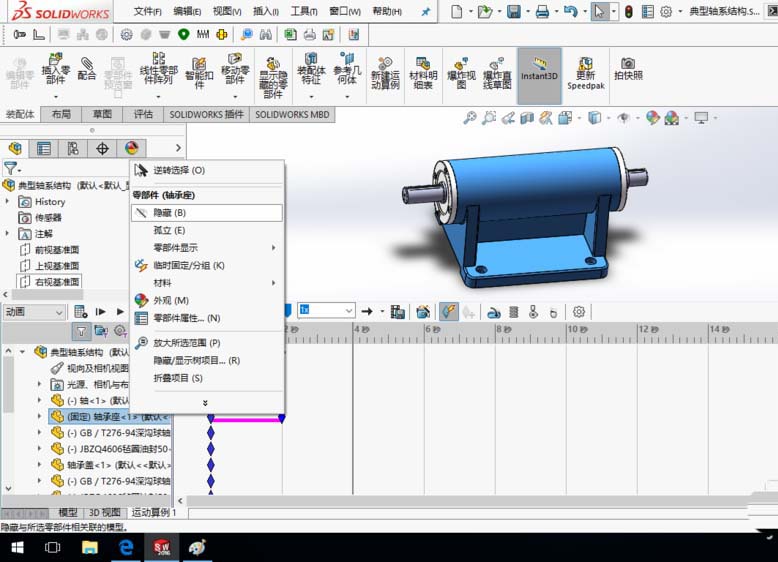Screen dimensions: 778x562
Task: Open the ConfigurationManager tab icon
Action: coord(73,148)
